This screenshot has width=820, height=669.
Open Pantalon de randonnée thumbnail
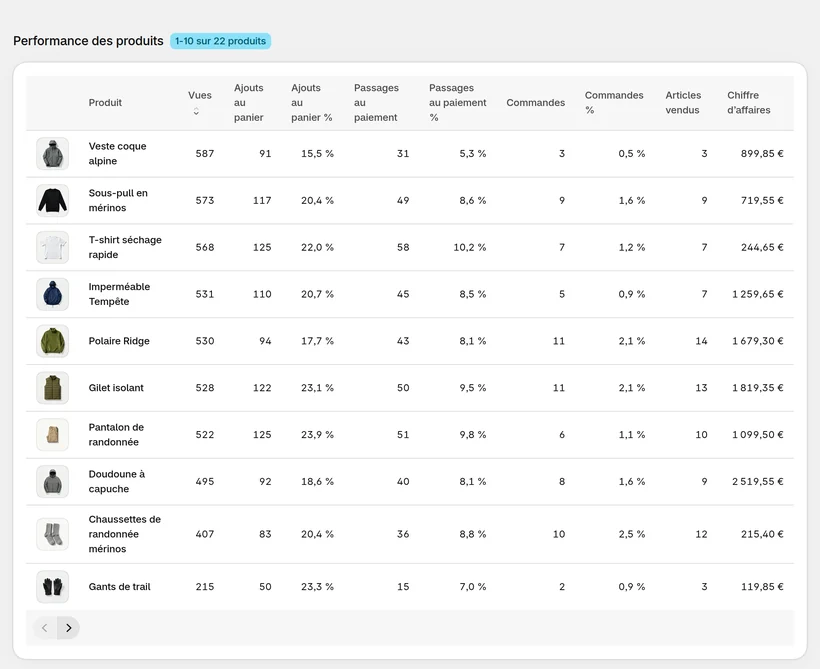52,435
